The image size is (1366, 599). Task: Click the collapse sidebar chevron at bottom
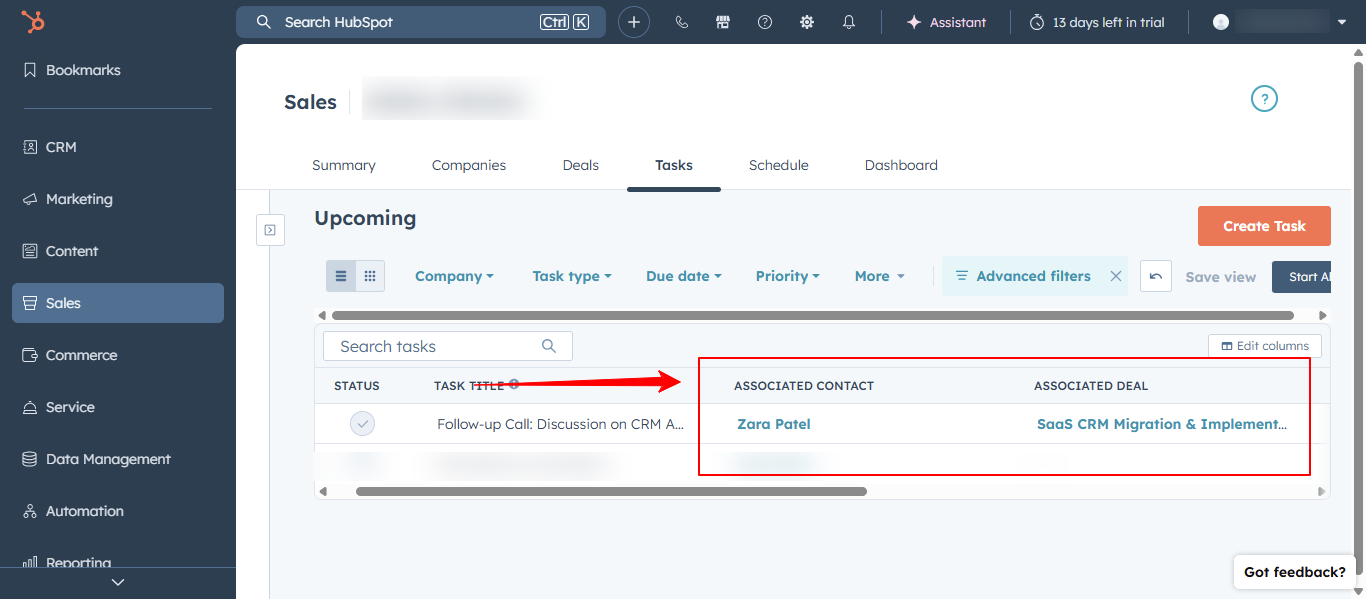(117, 581)
